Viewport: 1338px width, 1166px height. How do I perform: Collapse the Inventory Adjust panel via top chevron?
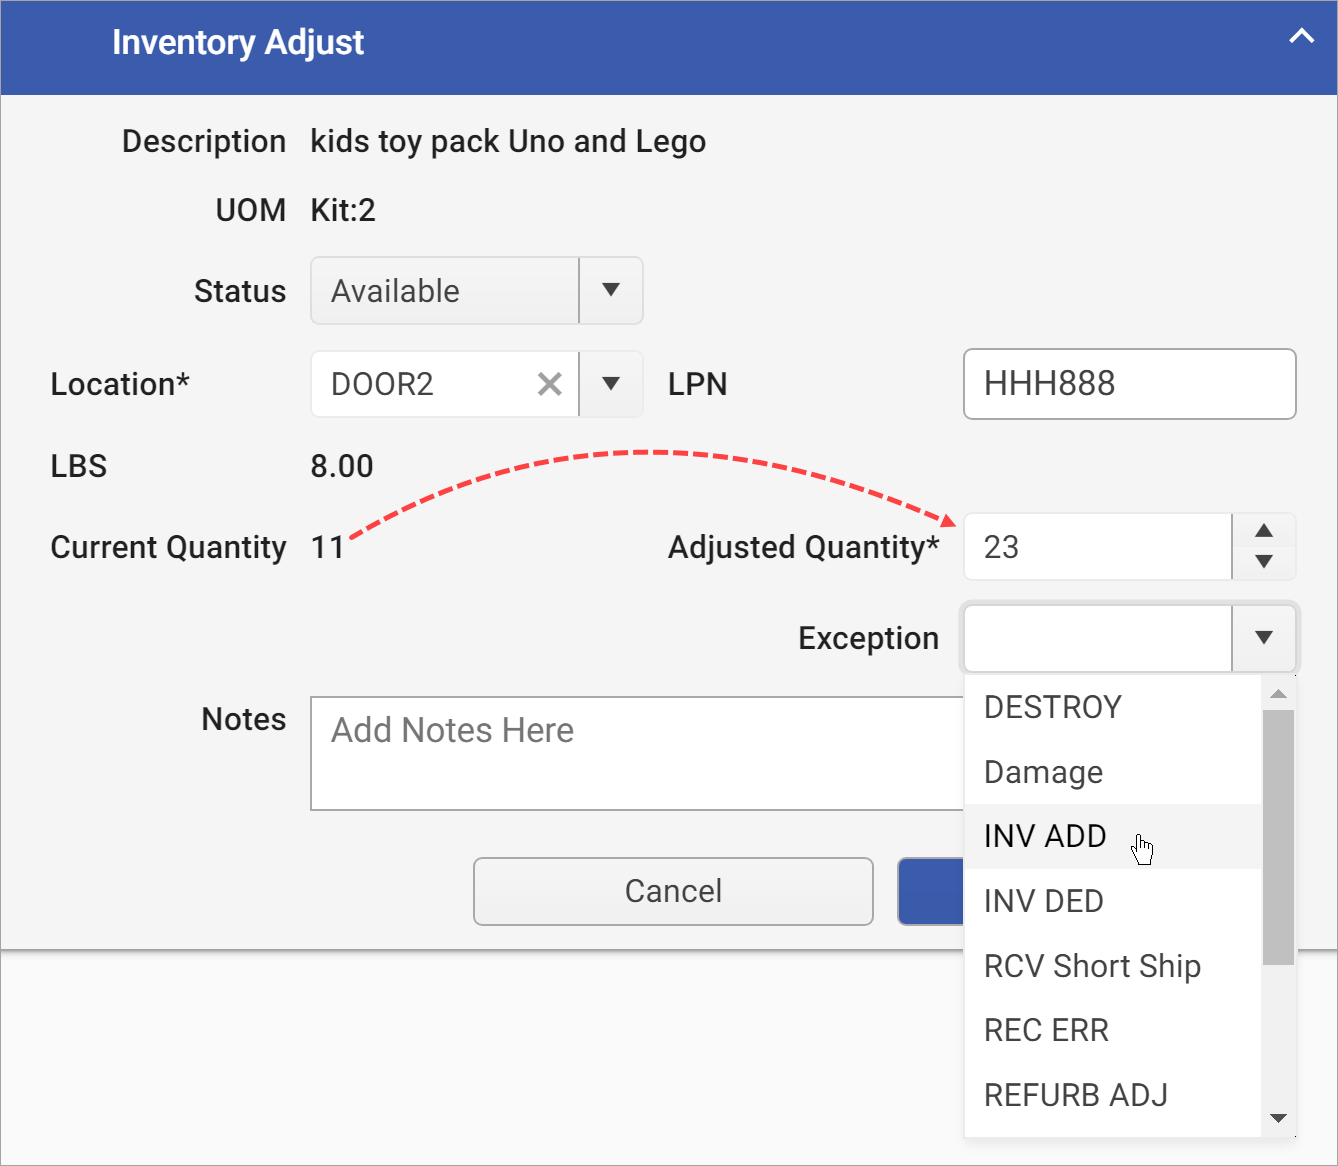pos(1301,36)
